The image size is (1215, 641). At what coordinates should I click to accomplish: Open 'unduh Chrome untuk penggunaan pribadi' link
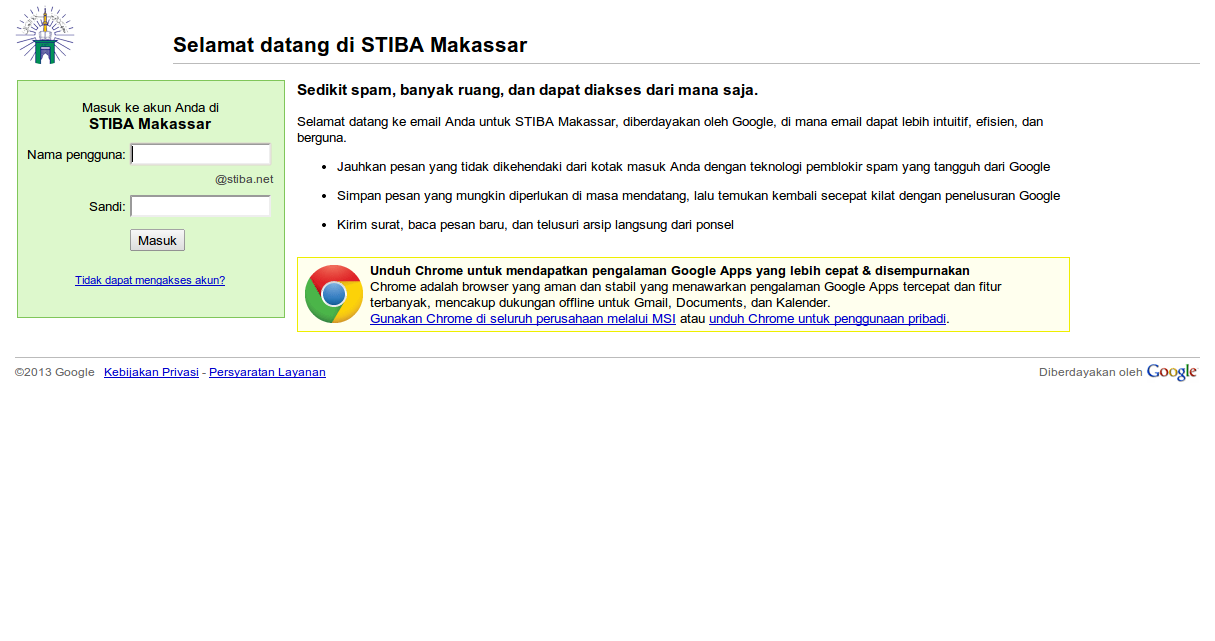tap(826, 318)
